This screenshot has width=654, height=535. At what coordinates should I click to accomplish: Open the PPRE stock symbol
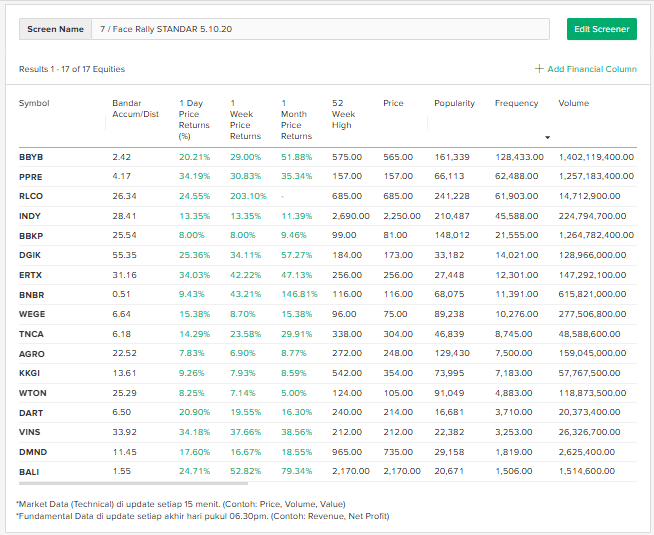point(31,177)
